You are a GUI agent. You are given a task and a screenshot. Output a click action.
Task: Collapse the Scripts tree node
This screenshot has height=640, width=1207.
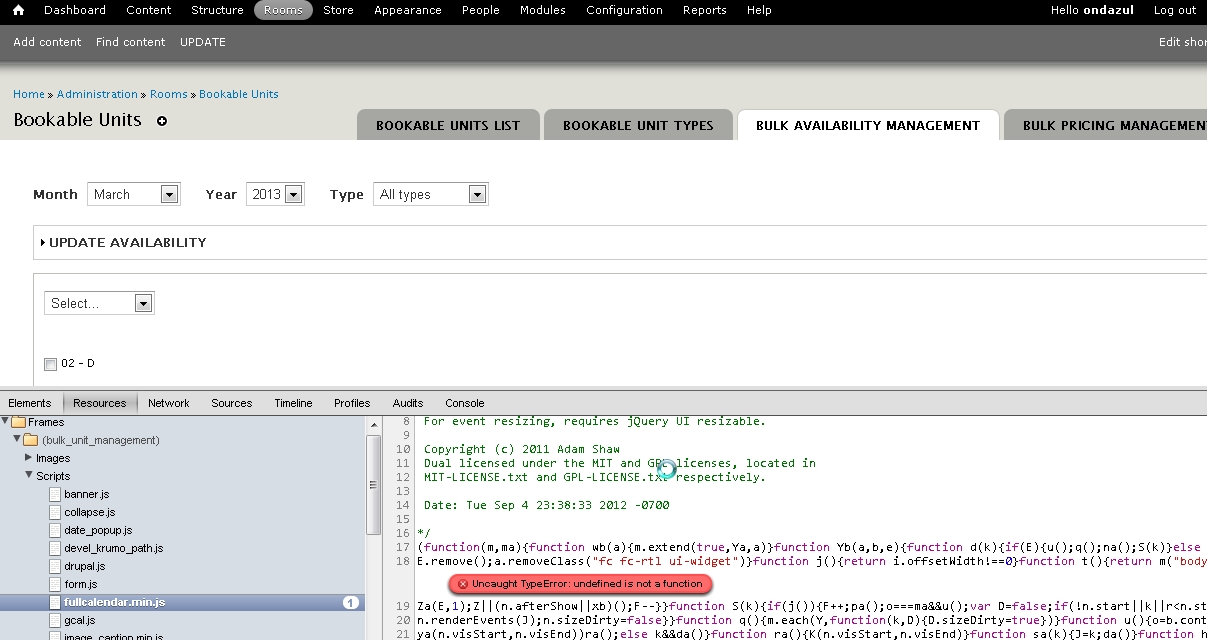point(29,476)
